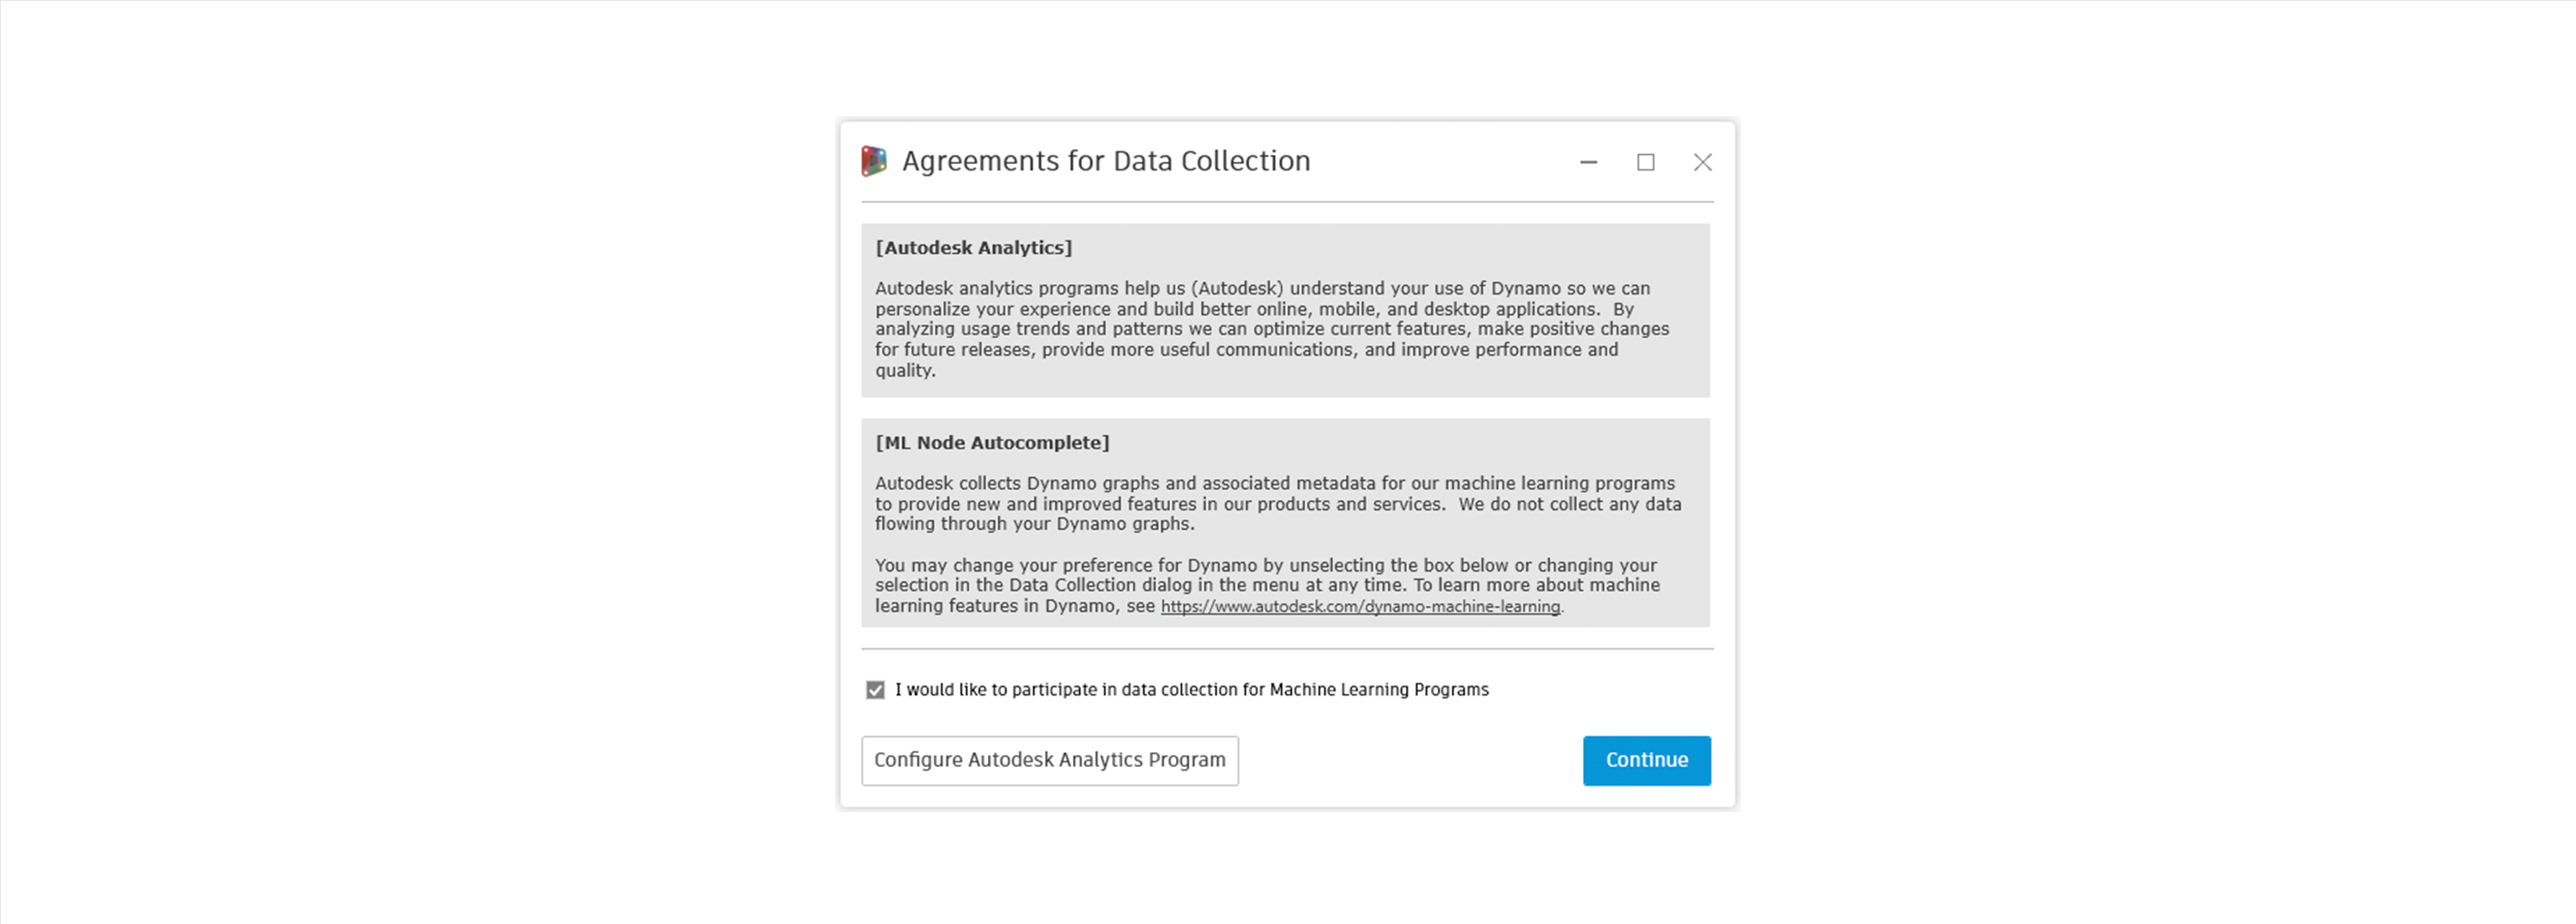Open Configure Autodesk Analytics Program

tap(1049, 761)
